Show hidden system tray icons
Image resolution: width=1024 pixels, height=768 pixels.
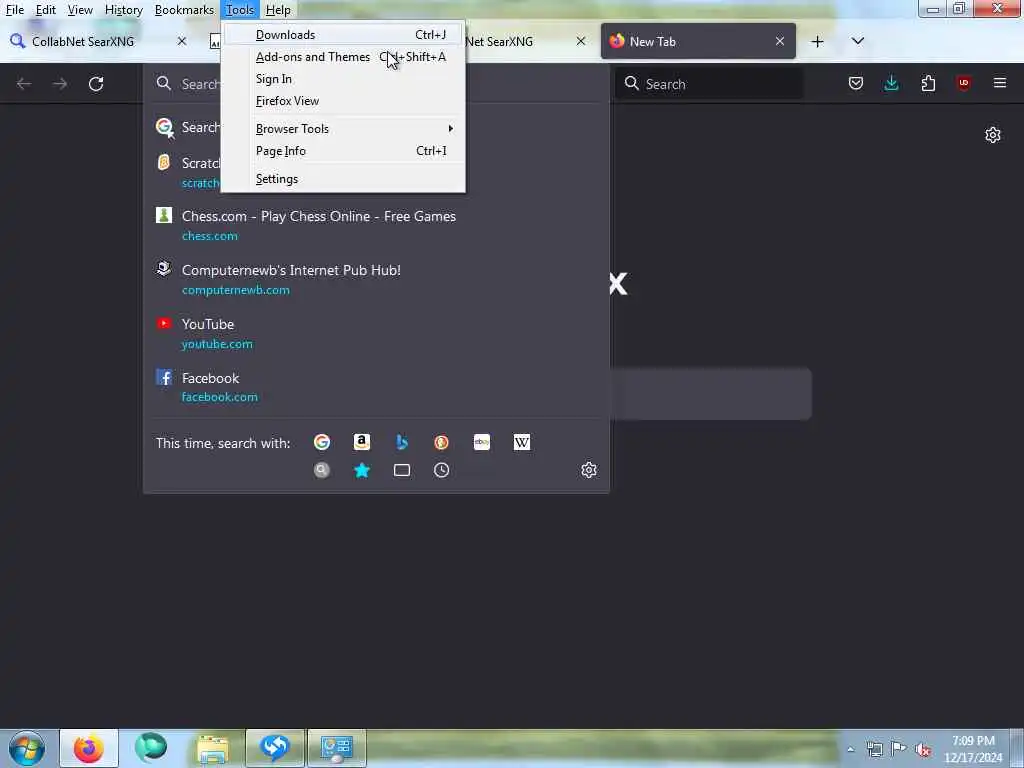(x=850, y=749)
